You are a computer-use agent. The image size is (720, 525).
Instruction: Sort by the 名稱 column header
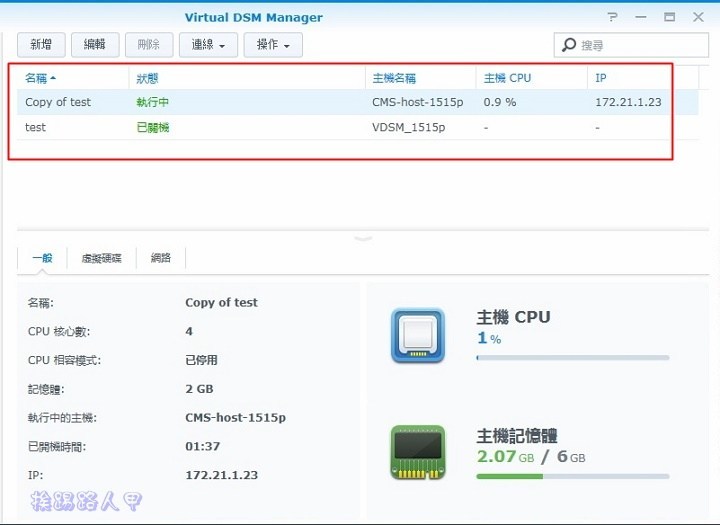point(73,78)
